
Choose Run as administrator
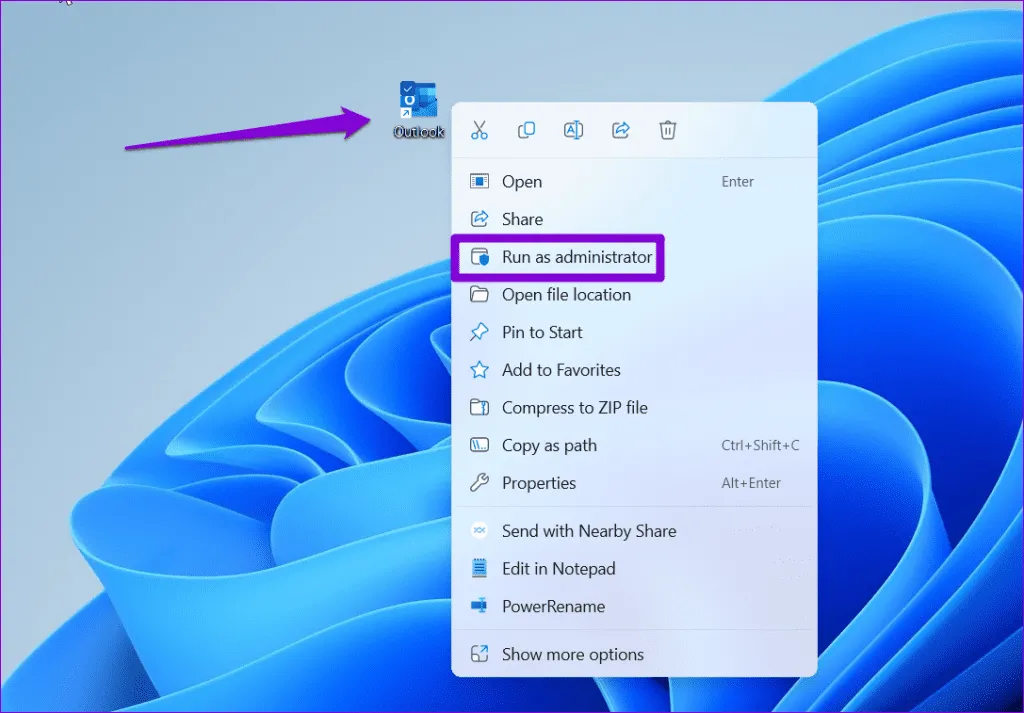click(x=576, y=257)
